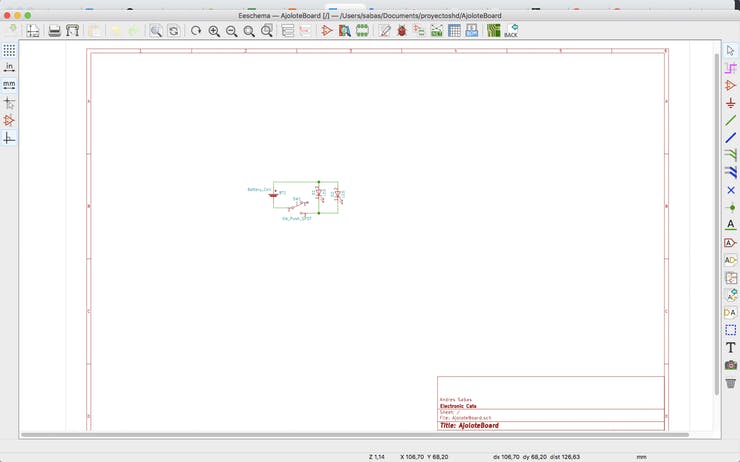
Task: Select the battery cell symbol in schematic
Action: click(x=273, y=193)
